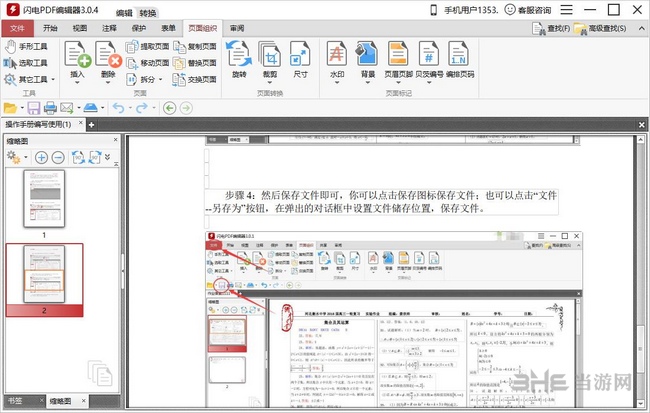Expand the Watermark (水印) dropdown arrow
The width and height of the screenshot is (650, 413).
click(337, 83)
